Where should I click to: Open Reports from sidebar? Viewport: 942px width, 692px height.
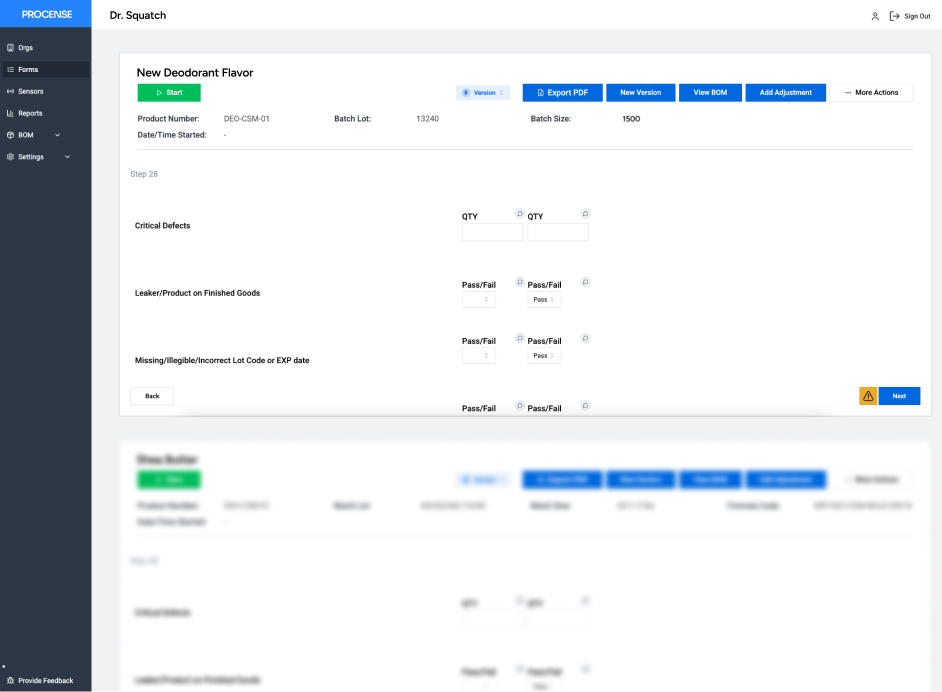[x=46, y=113]
